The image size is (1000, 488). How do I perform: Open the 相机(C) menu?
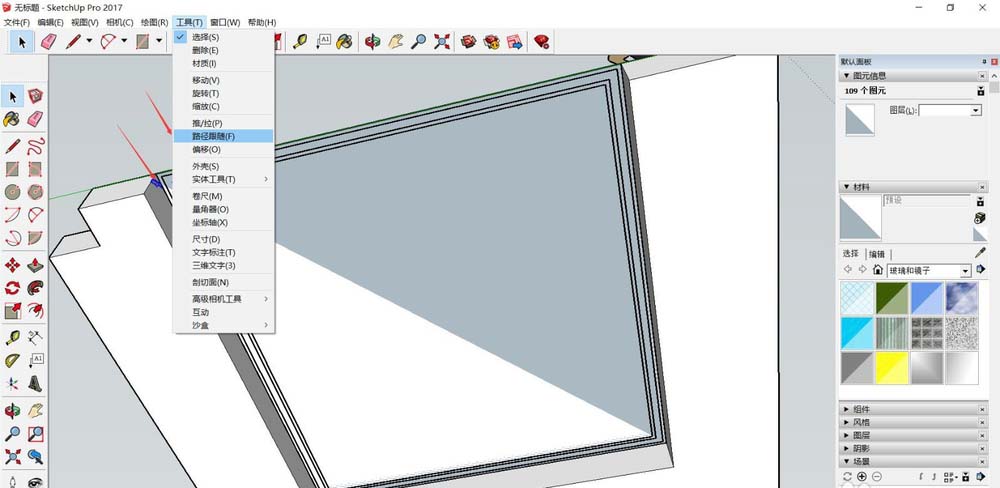(x=119, y=22)
